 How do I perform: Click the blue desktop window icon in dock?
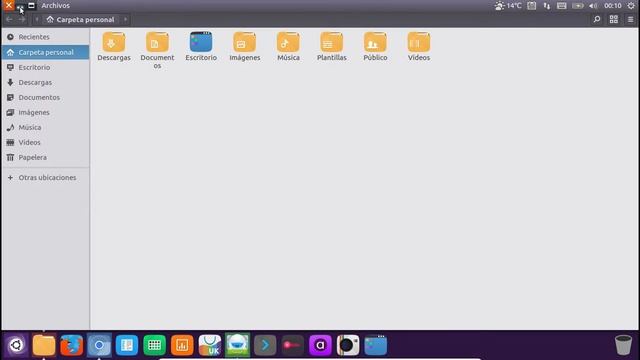[x=376, y=345]
